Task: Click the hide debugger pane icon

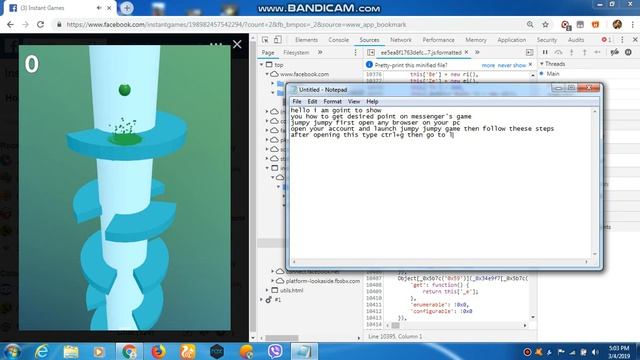Action: click(529, 52)
